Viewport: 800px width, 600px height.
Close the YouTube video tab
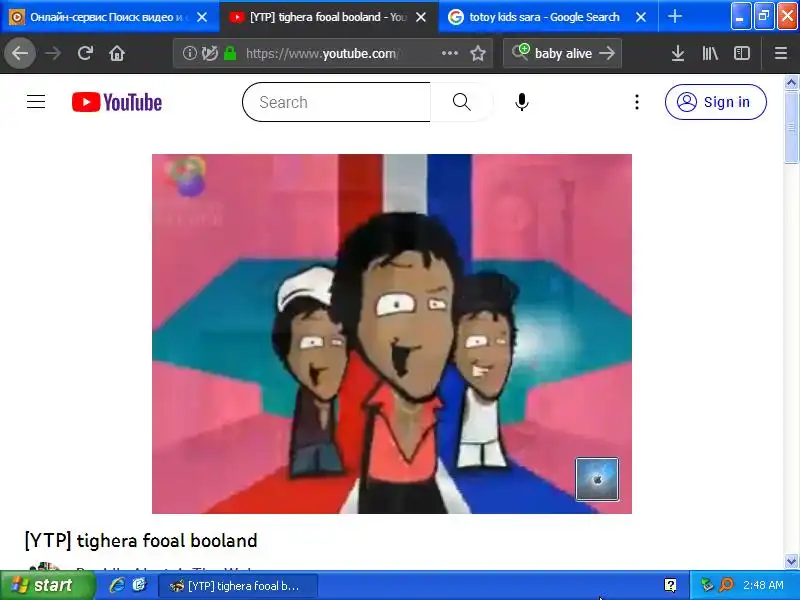pyautogui.click(x=421, y=17)
